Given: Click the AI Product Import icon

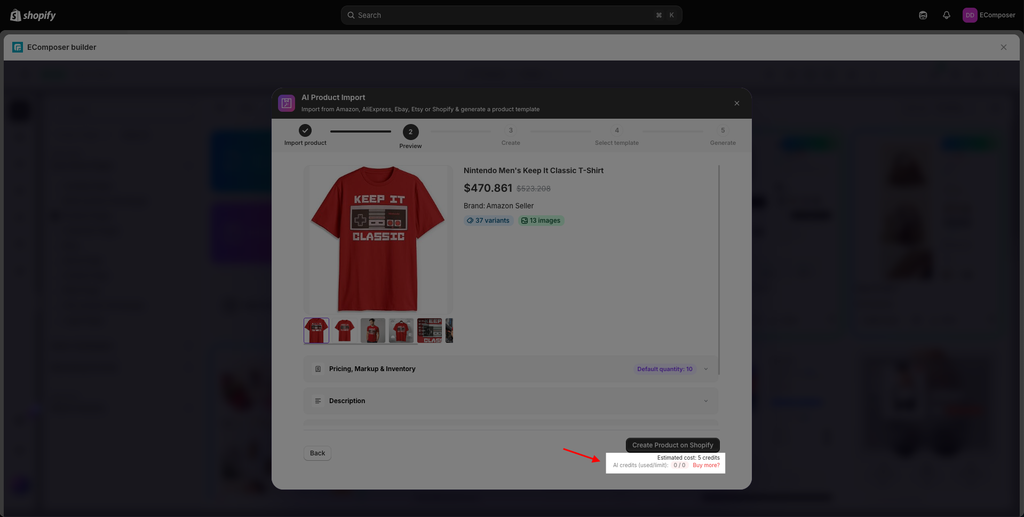Looking at the screenshot, I should (x=286, y=103).
